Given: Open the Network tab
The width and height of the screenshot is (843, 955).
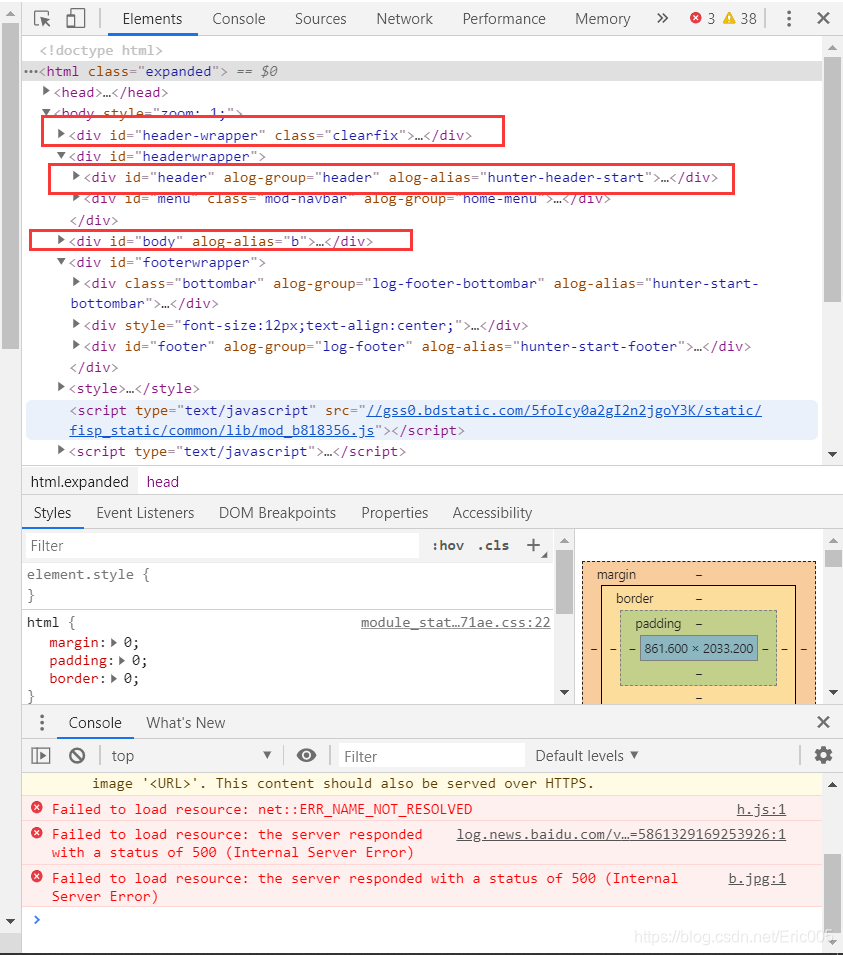Looking at the screenshot, I should click(404, 19).
